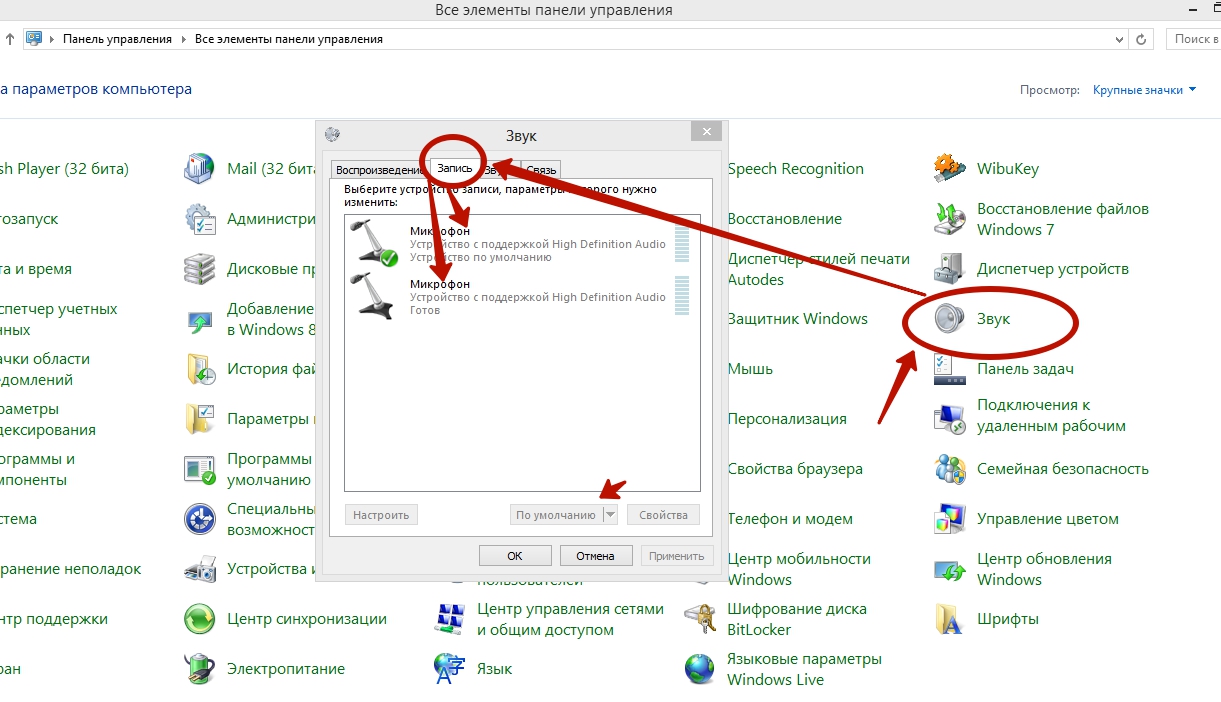1221x702 pixels.
Task: Open the Крупные значки view dropdown
Action: tap(1144, 90)
